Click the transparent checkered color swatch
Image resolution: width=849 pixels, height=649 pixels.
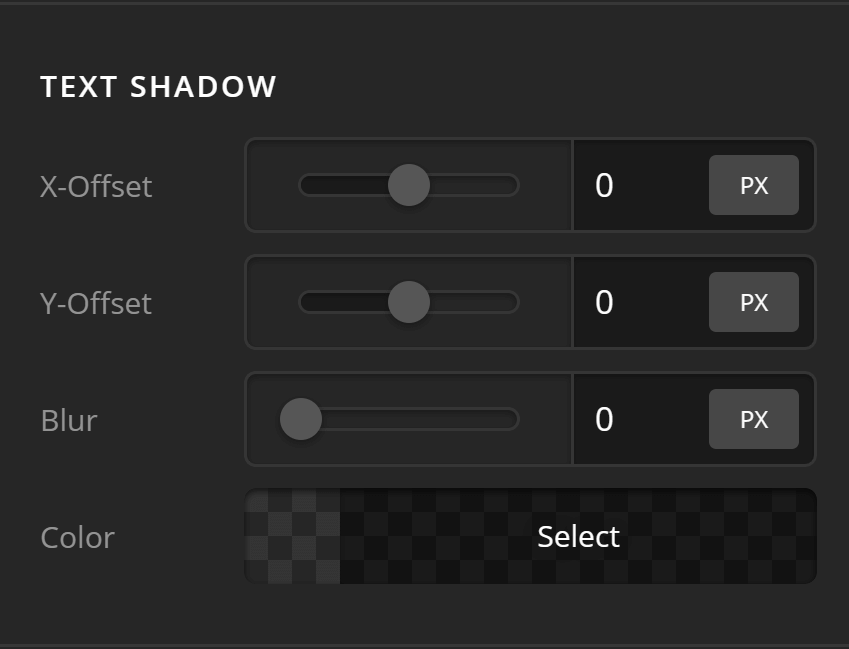click(x=293, y=536)
